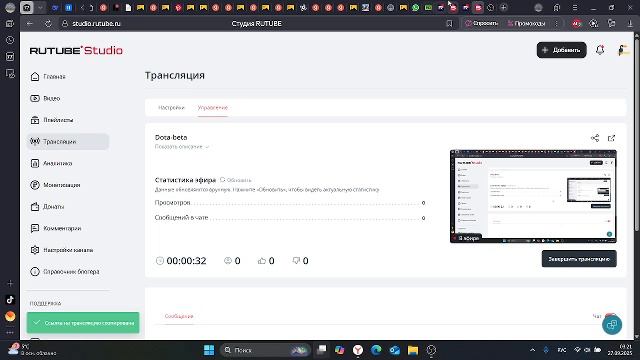Open the browser hamburger menu

click(575, 7)
